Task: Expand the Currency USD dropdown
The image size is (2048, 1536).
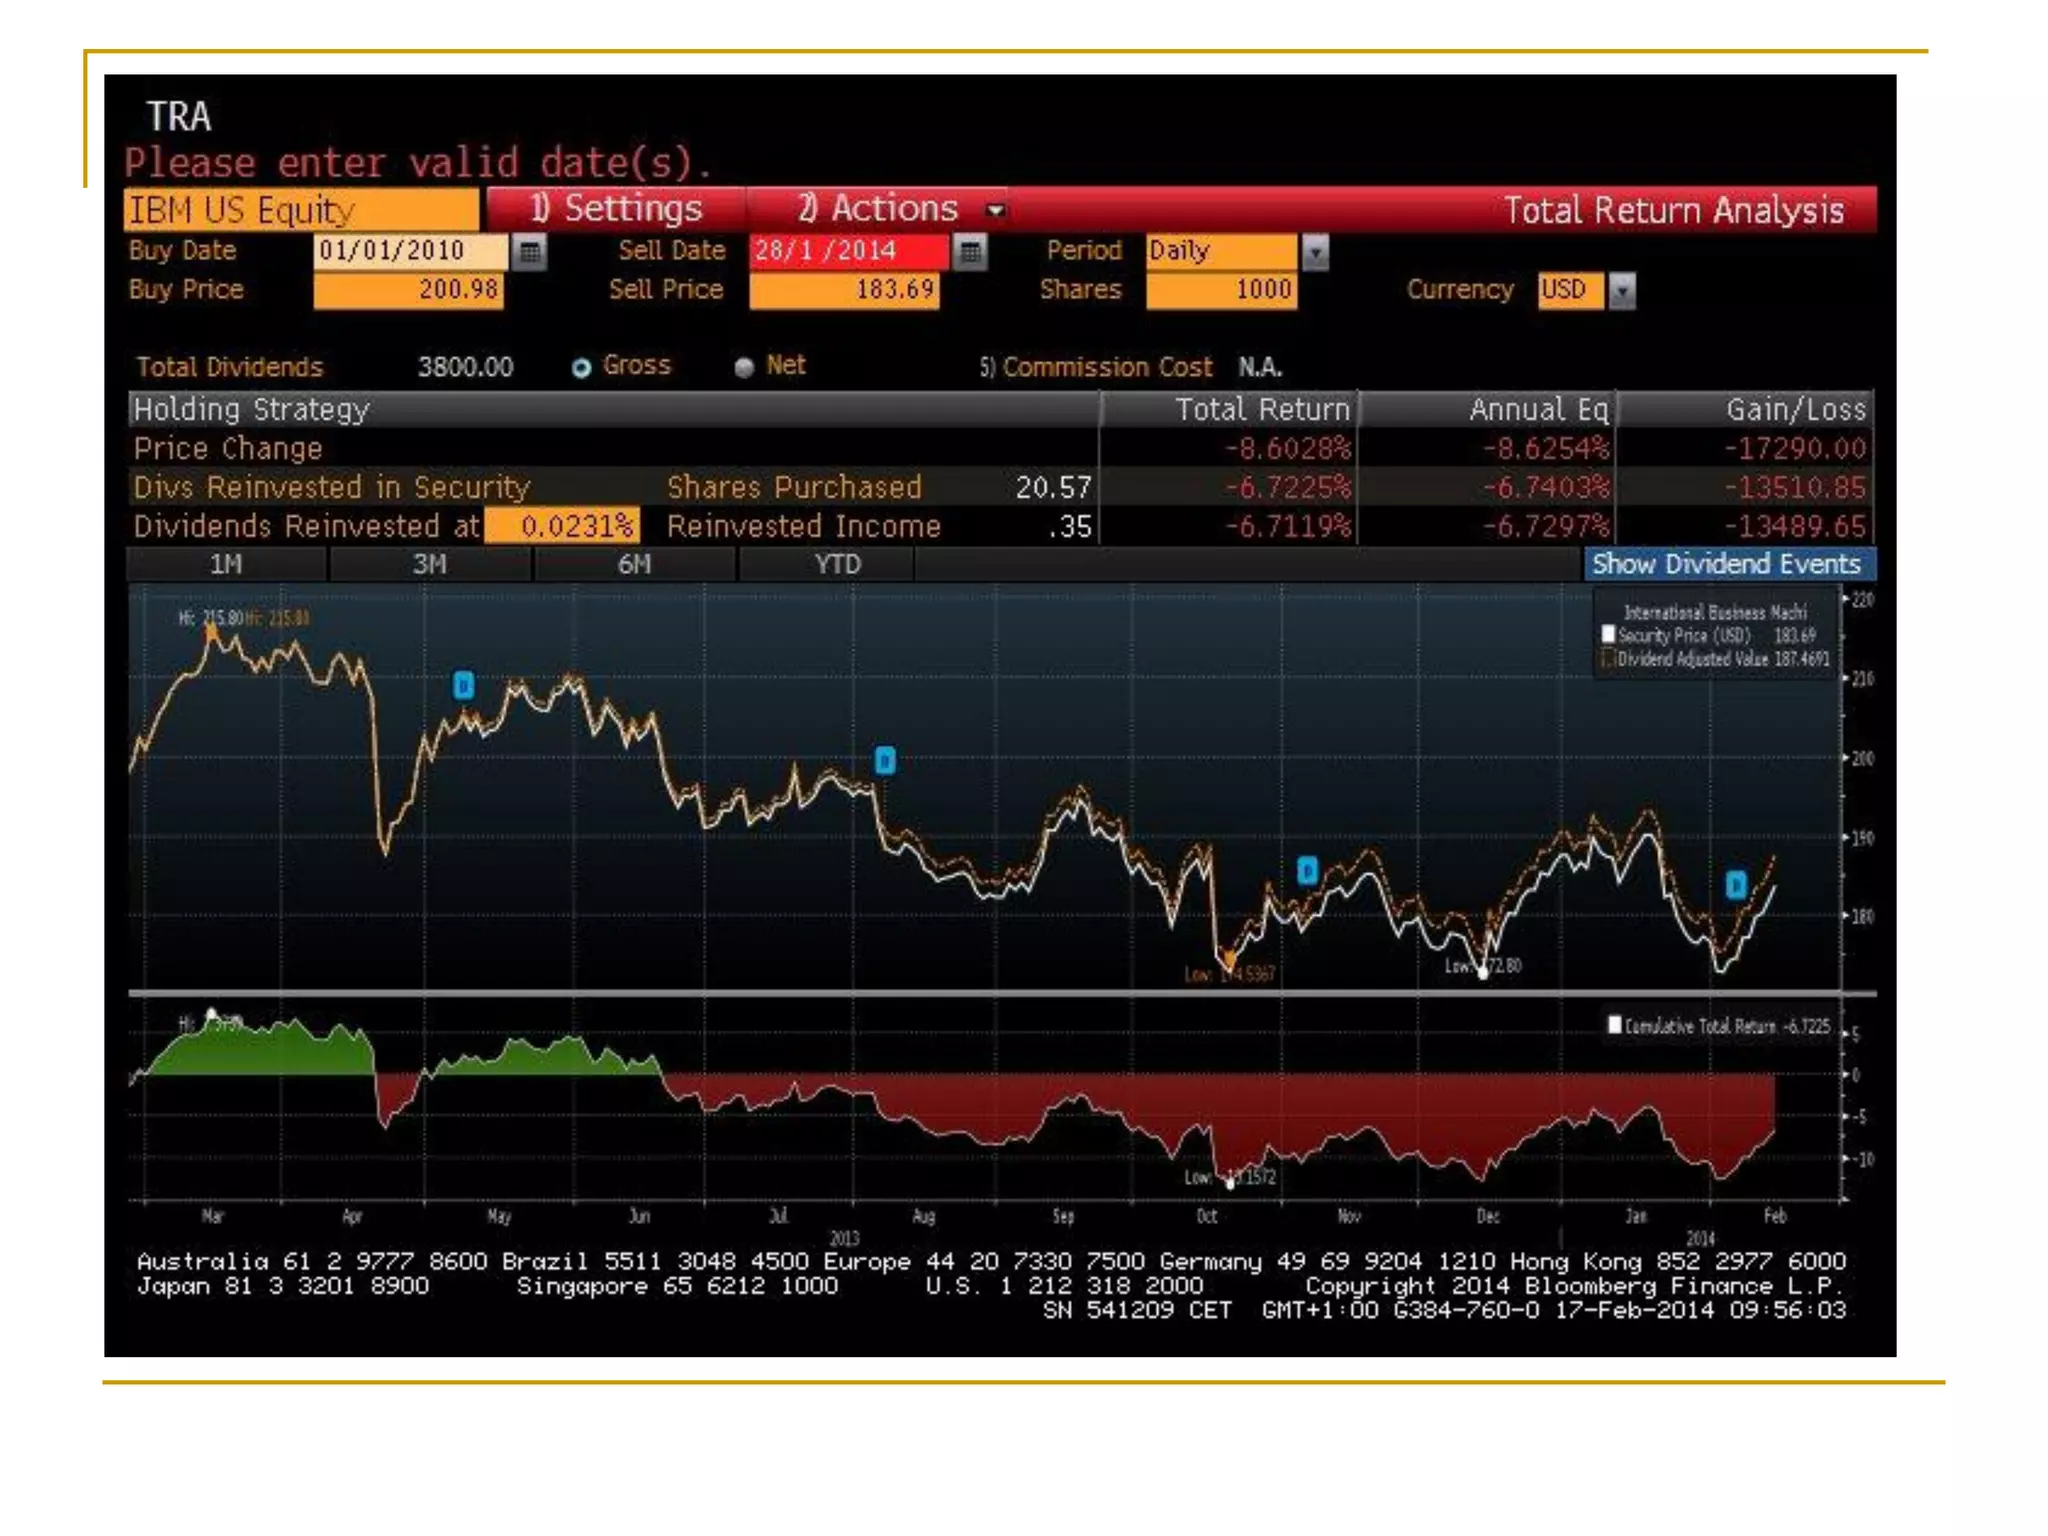Action: pos(1622,291)
